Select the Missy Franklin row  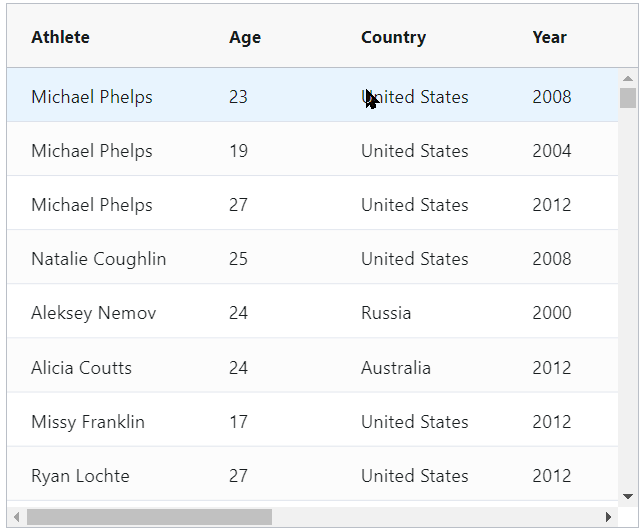(x=313, y=421)
